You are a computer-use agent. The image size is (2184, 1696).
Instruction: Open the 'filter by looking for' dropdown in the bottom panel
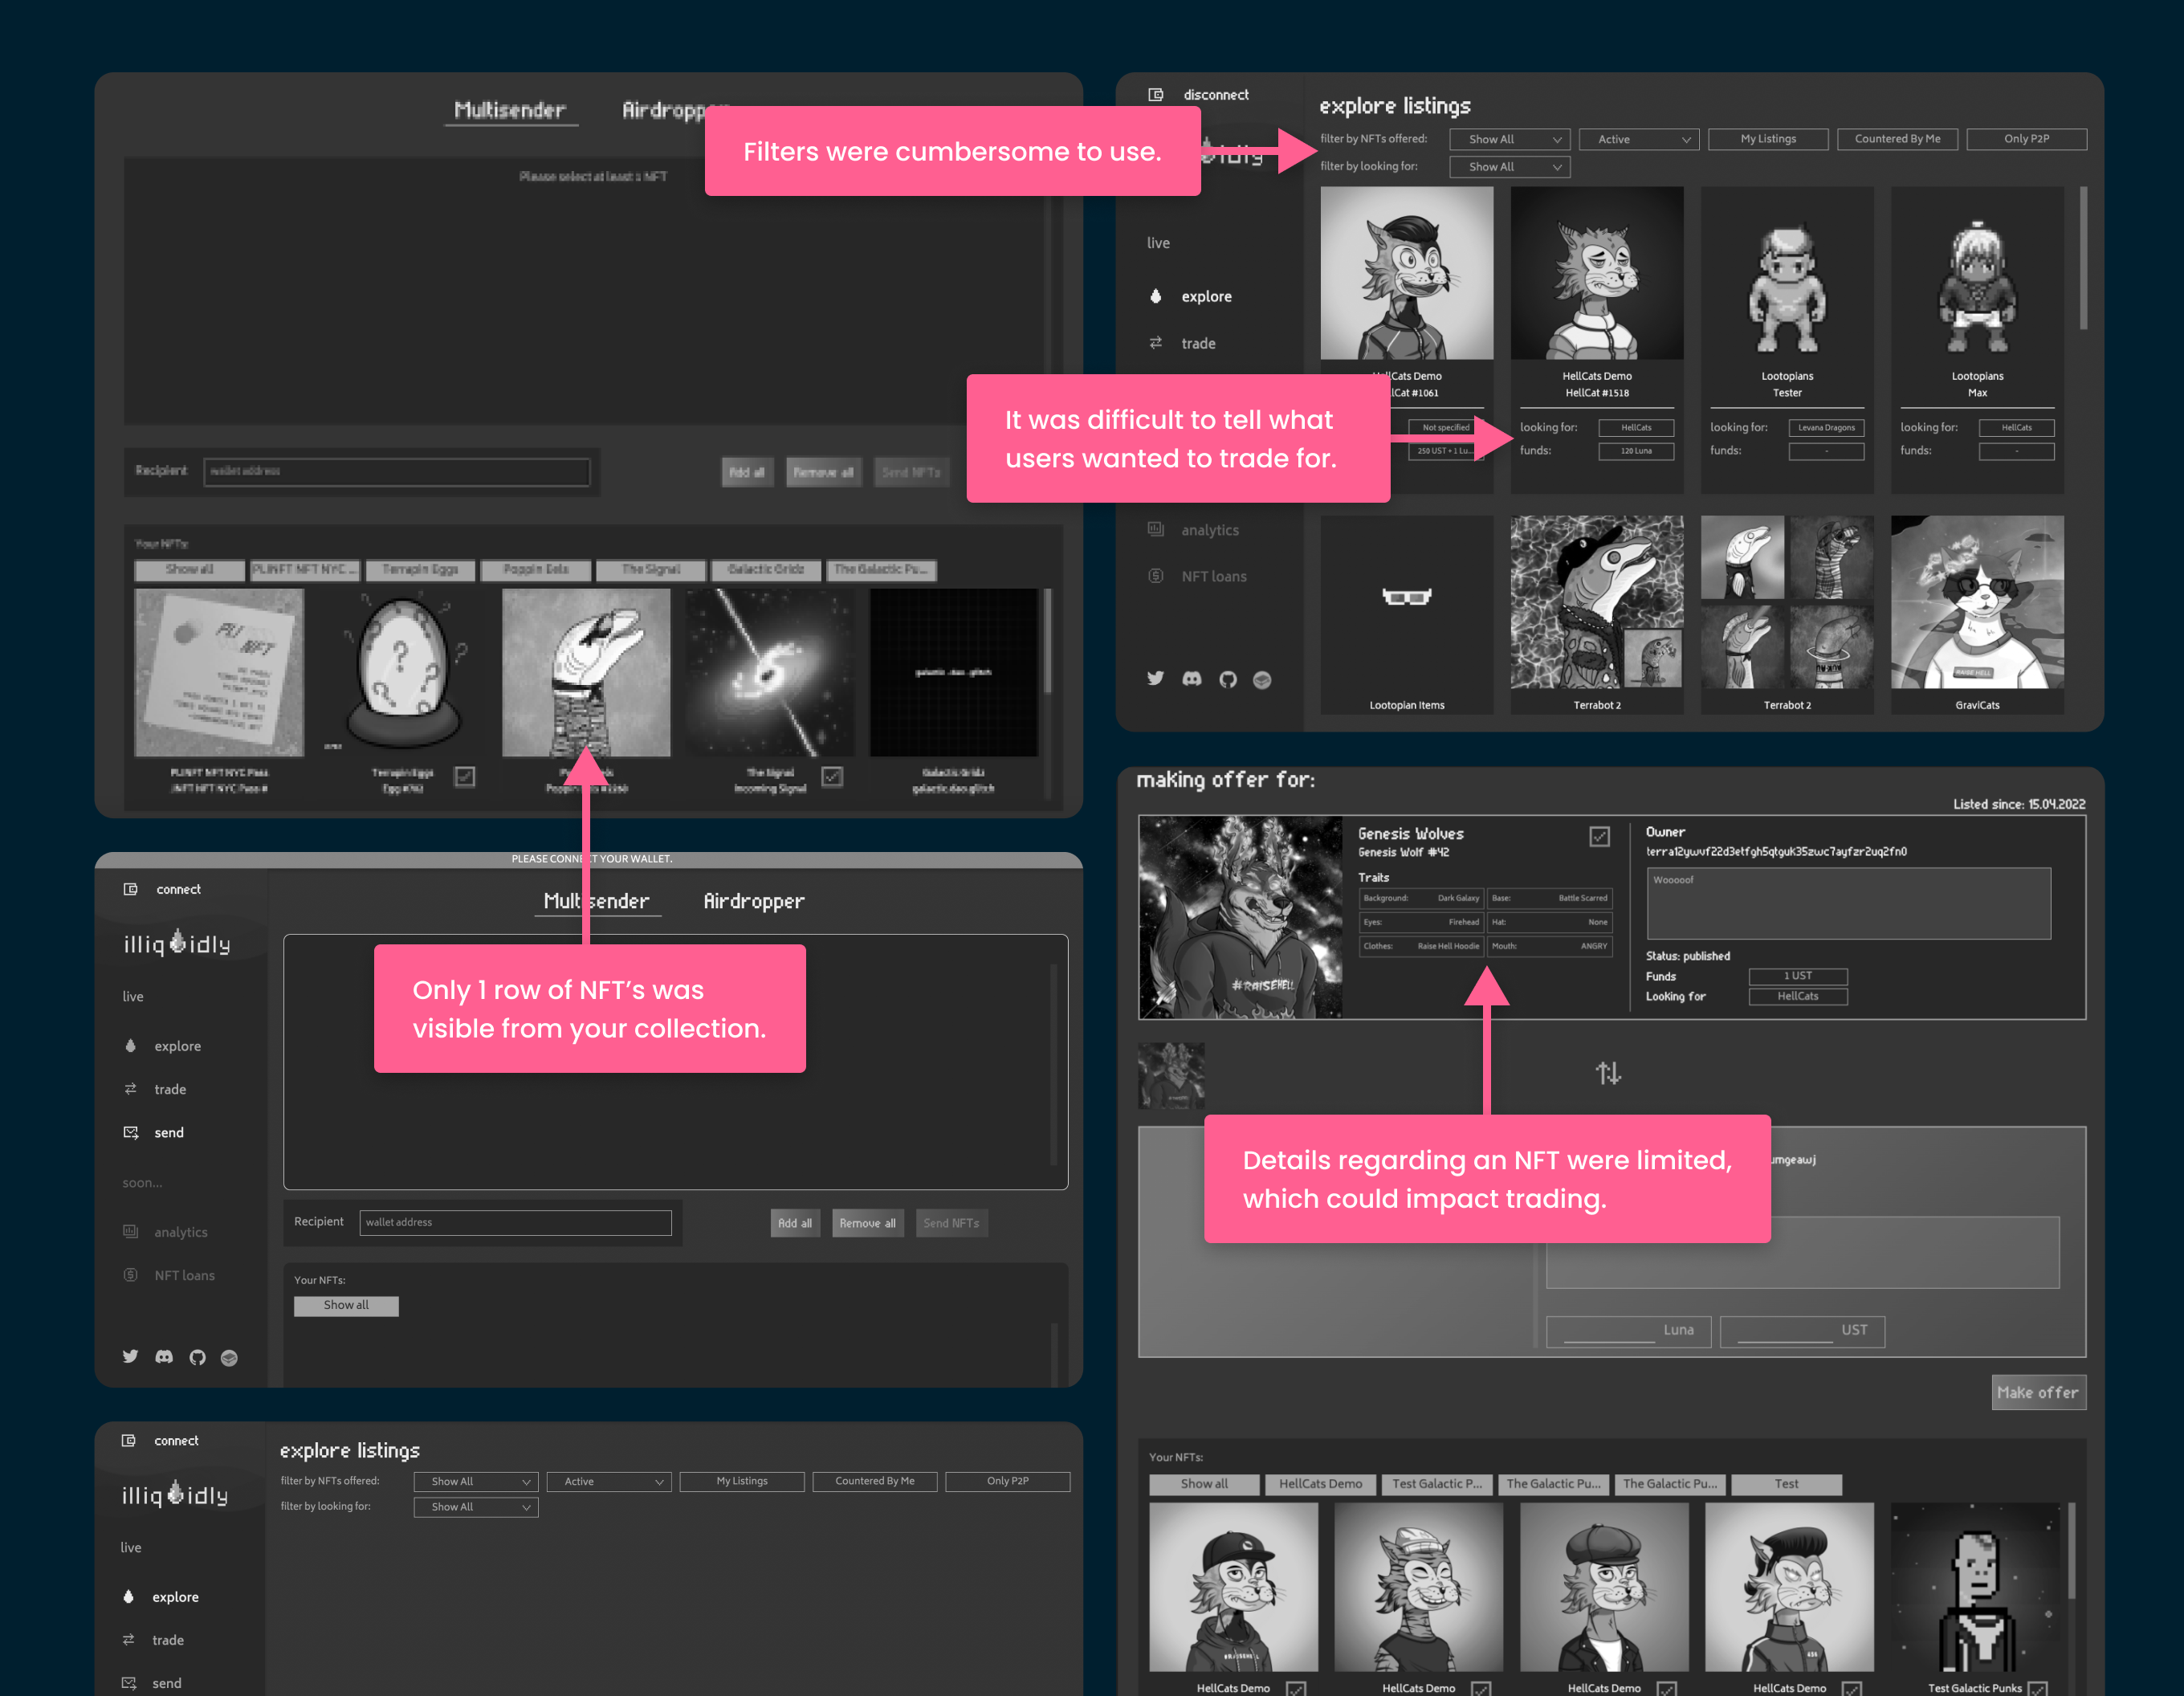coord(476,1507)
